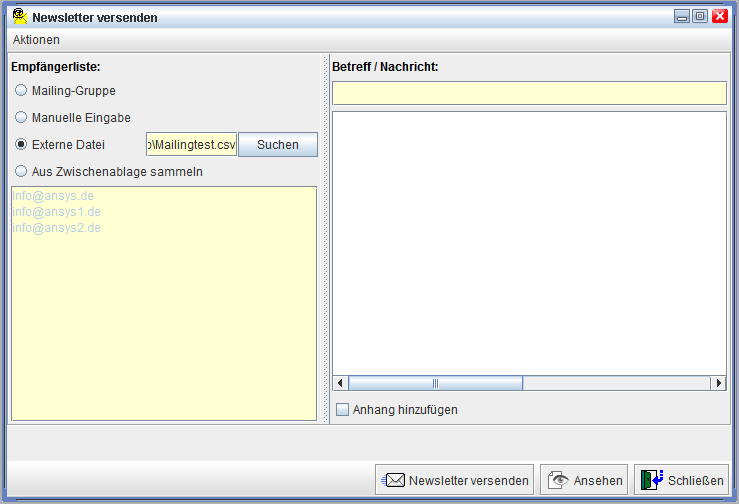The width and height of the screenshot is (739, 504).
Task: Click the Mailingtest.csv file path field
Action: coord(191,144)
